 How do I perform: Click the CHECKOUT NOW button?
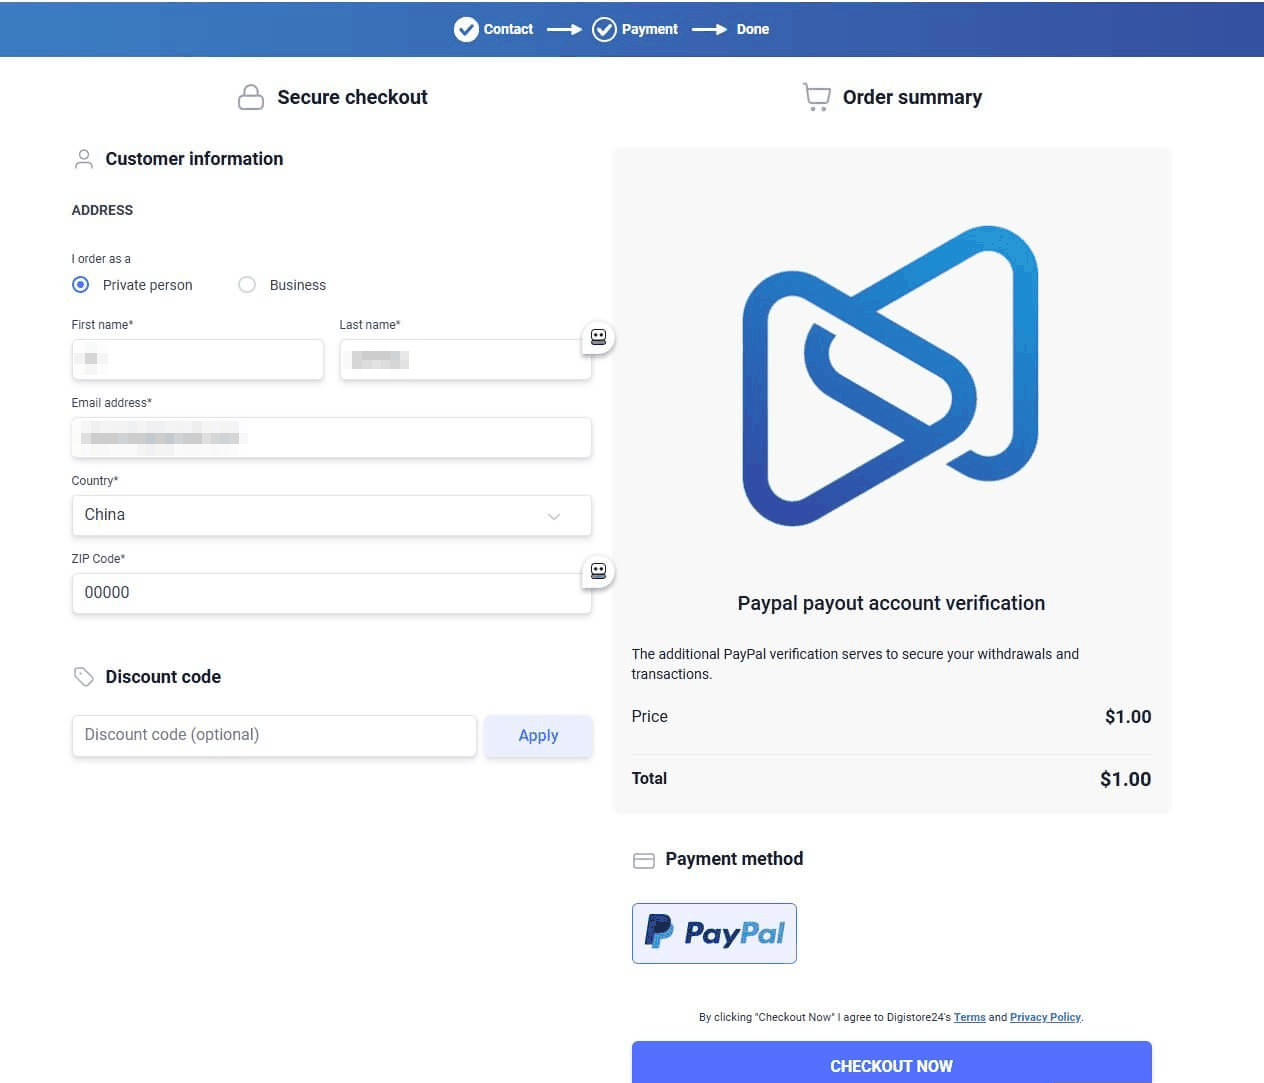click(891, 1062)
